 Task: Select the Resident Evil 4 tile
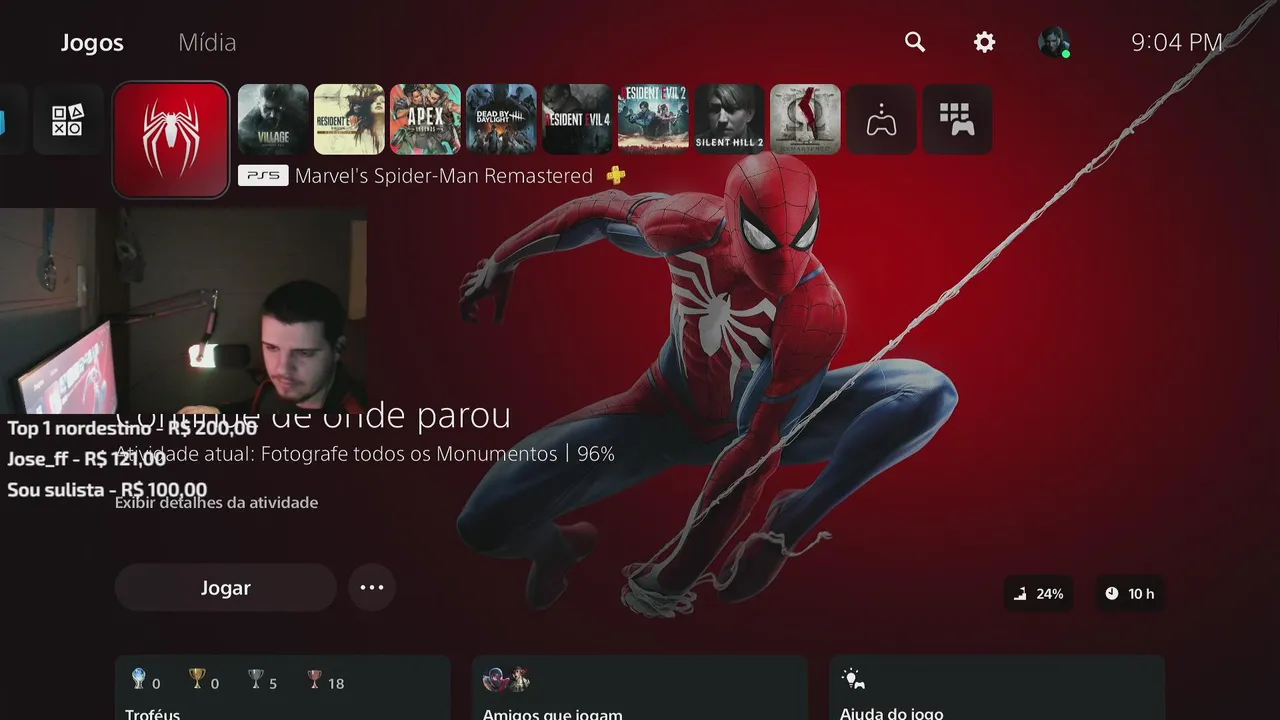577,120
